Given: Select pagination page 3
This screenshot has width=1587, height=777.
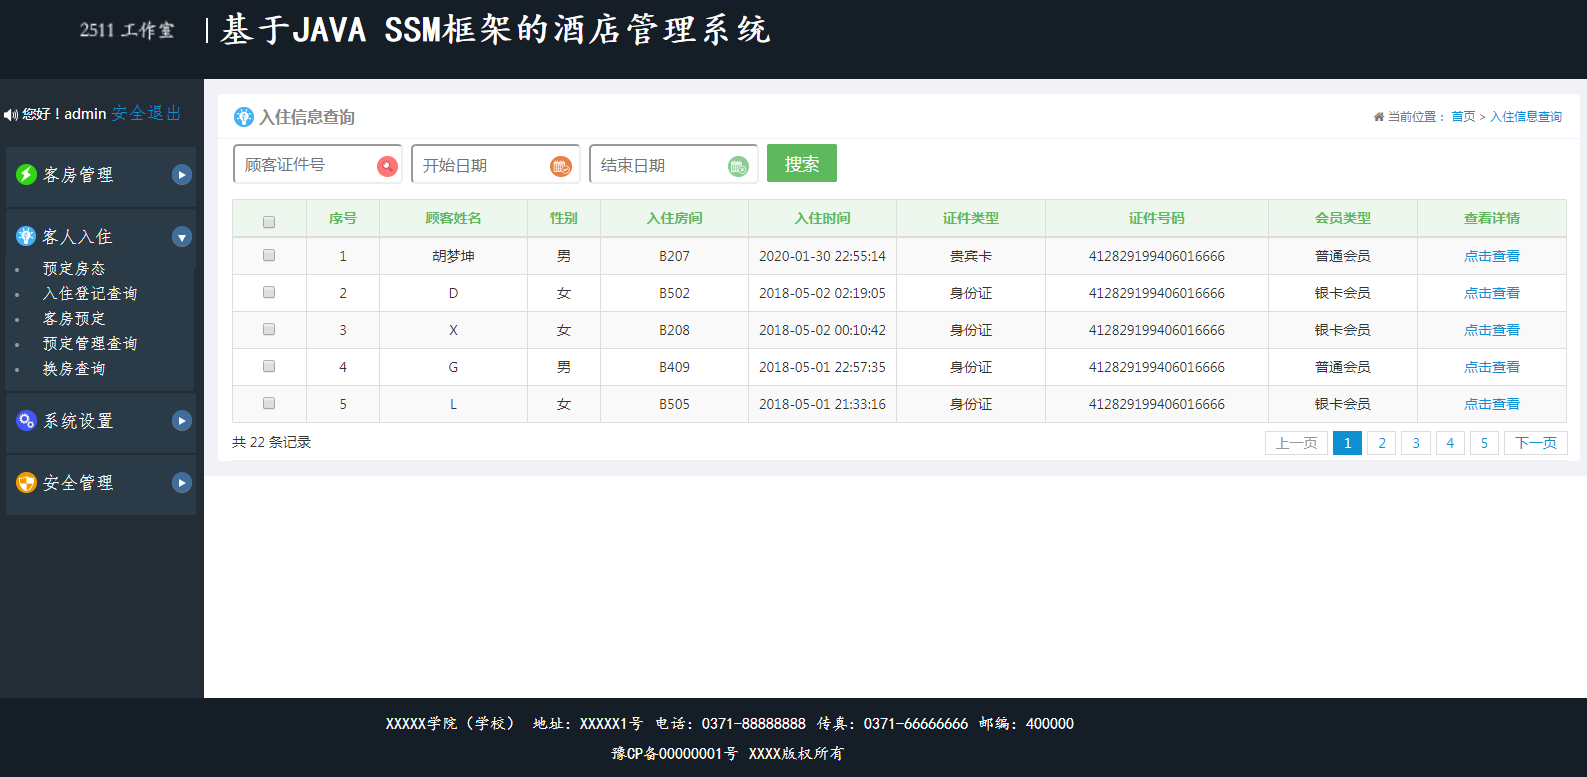Looking at the screenshot, I should (x=1416, y=443).
